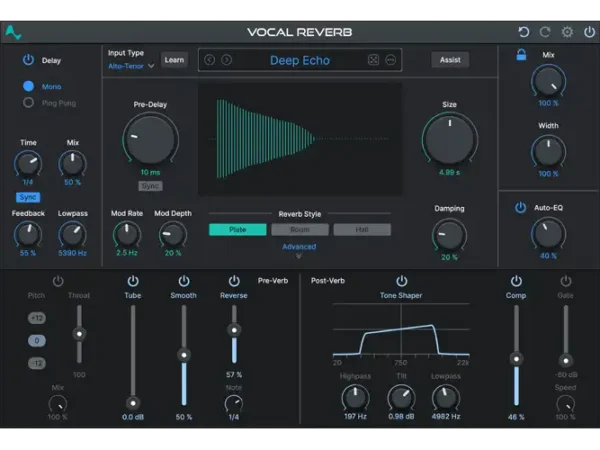Enable the Pitch/Throat power button
Screen dimensions: 600x450
coord(58,281)
